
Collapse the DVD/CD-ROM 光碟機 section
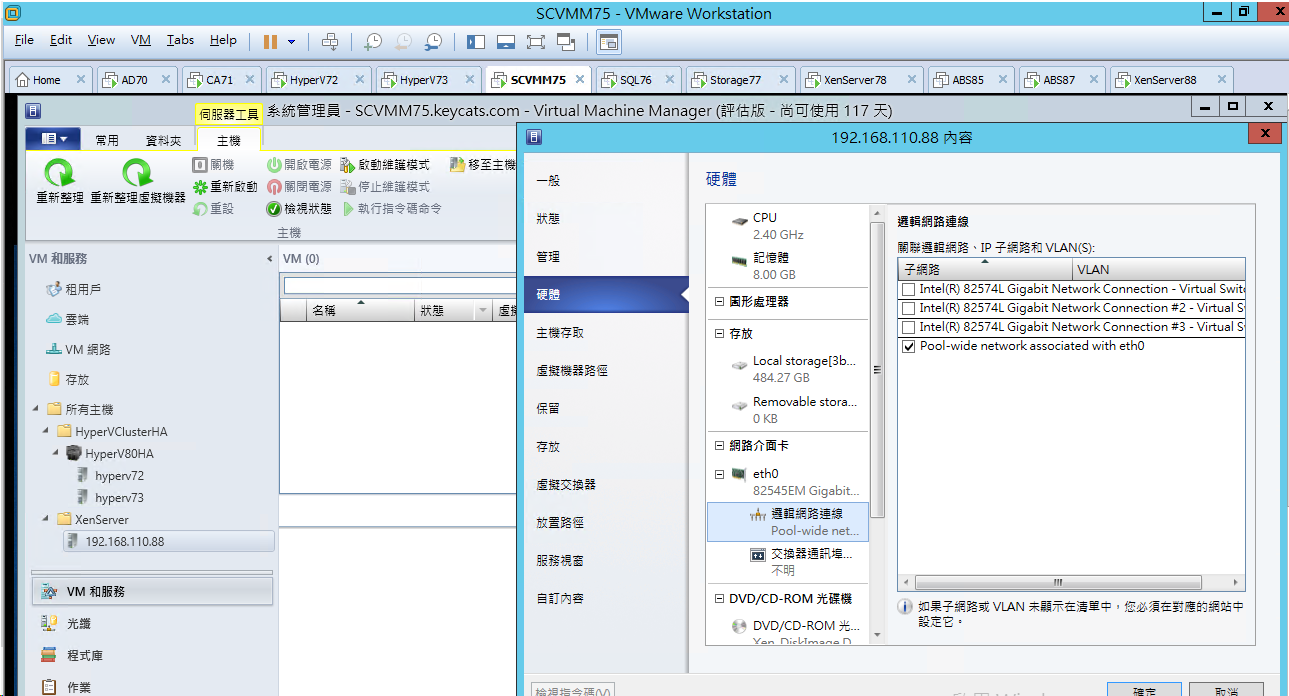tap(719, 599)
